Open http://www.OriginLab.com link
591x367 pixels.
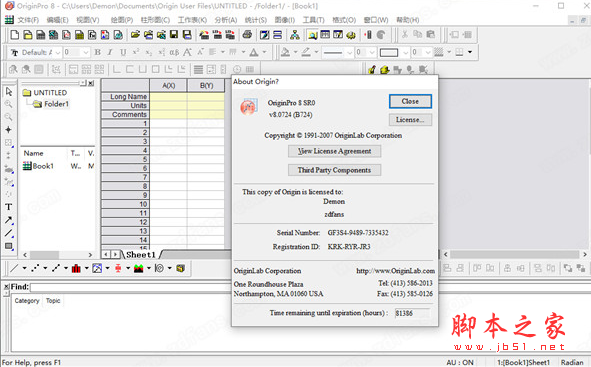tap(395, 271)
